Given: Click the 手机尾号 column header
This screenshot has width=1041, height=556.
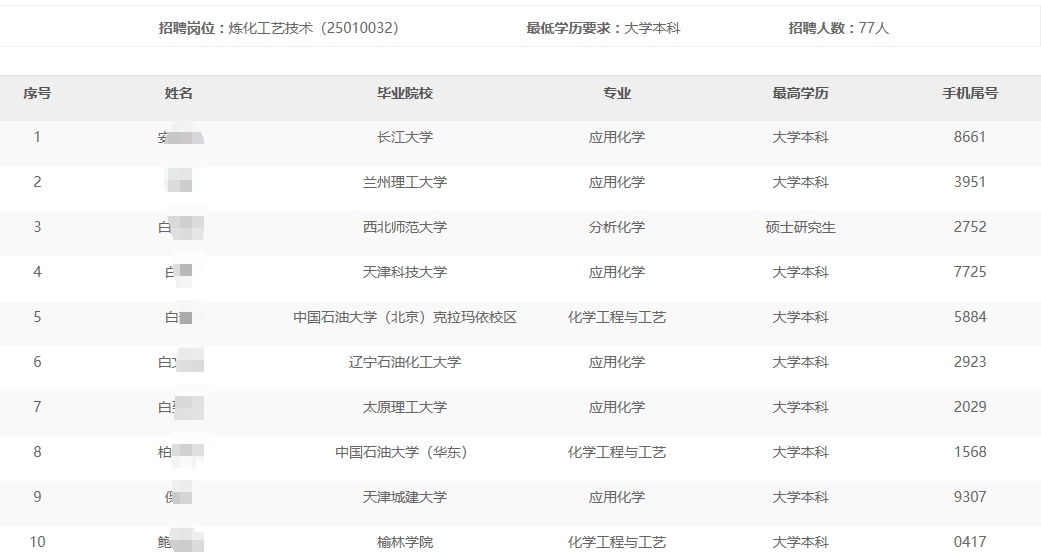Looking at the screenshot, I should pyautogui.click(x=969, y=93).
